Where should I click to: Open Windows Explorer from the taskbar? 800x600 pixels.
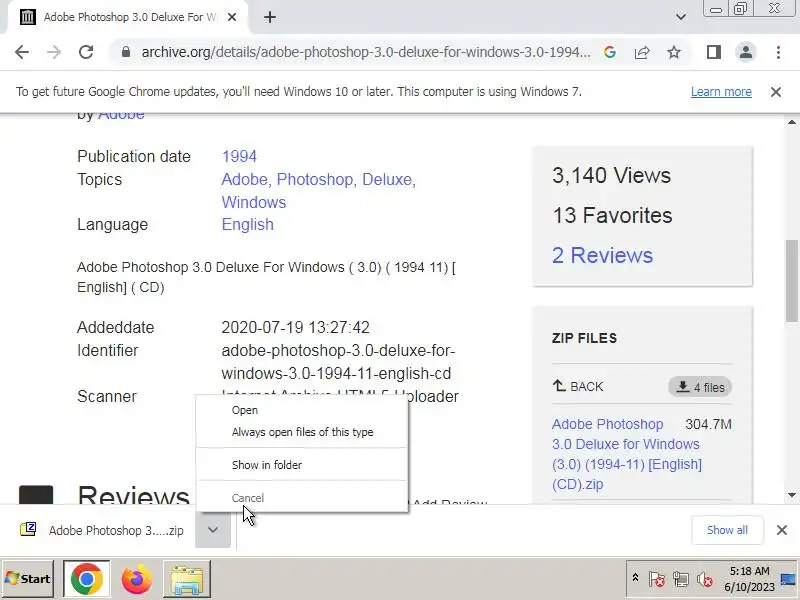[187, 579]
